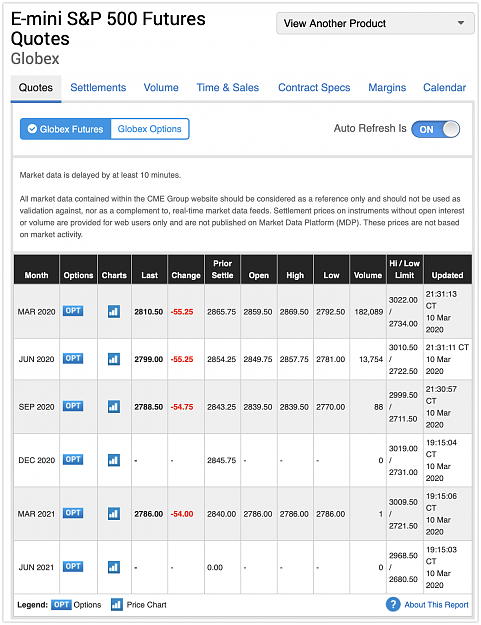Open price chart for JUN 2020 contract
481x625 pixels.
pyautogui.click(x=114, y=359)
